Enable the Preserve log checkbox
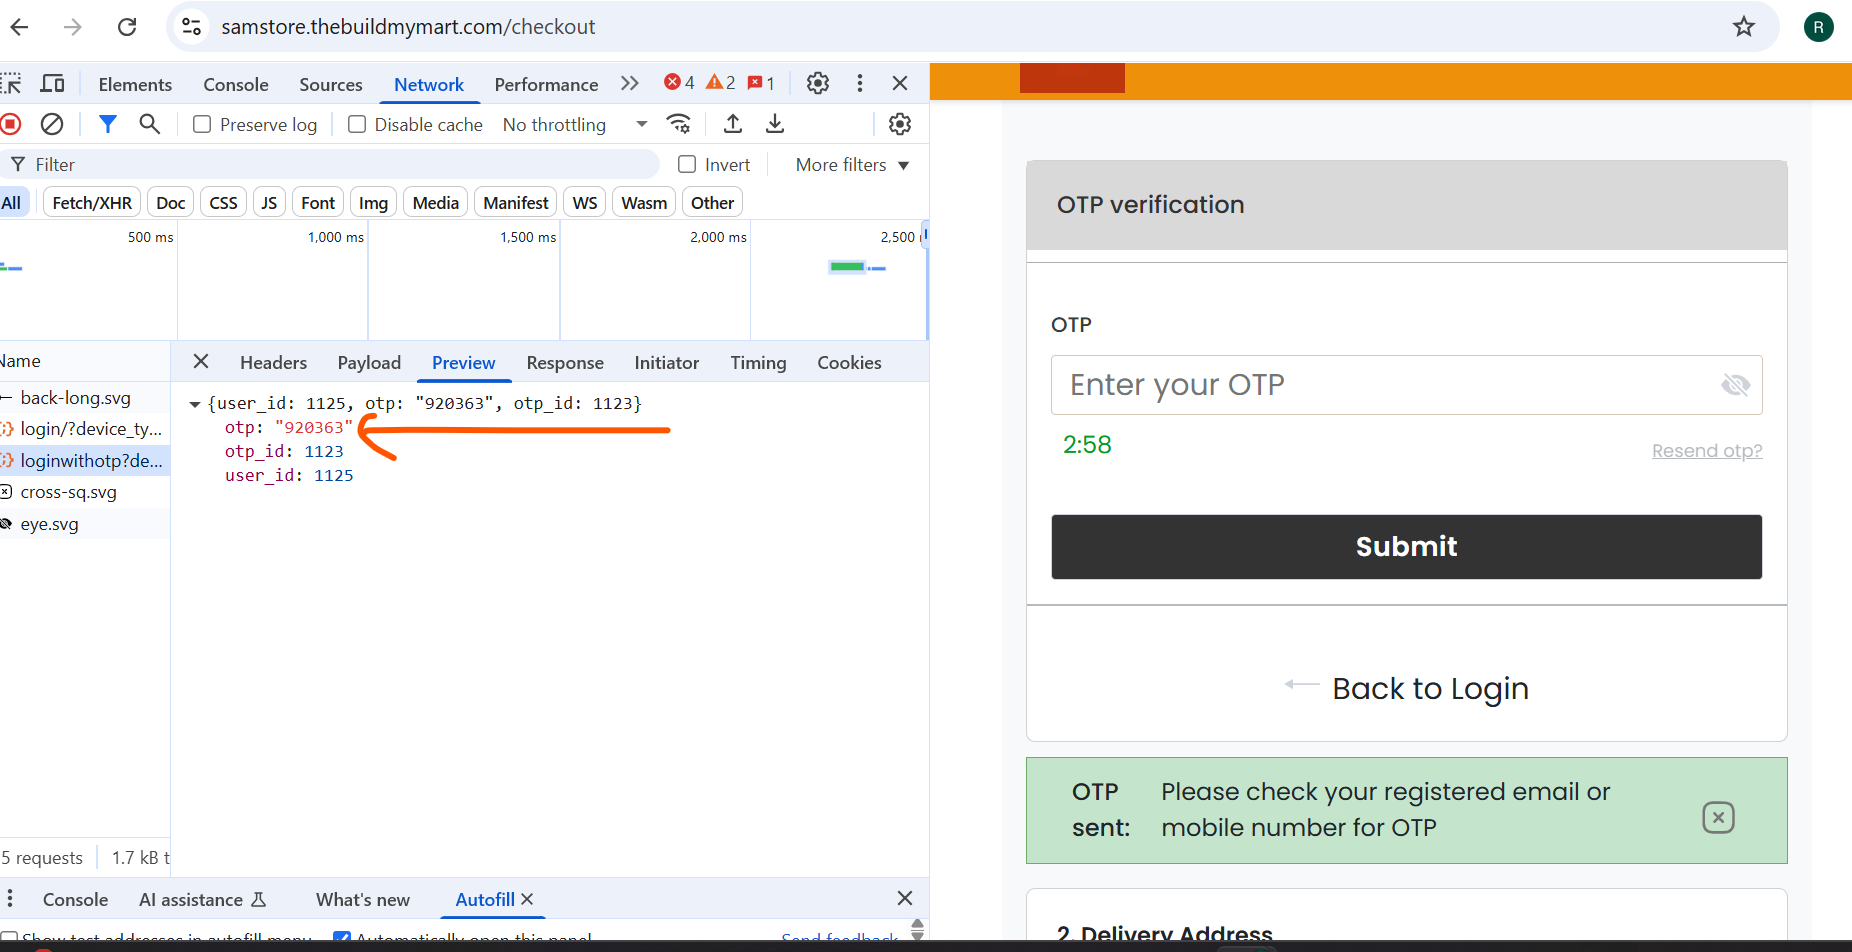 202,124
